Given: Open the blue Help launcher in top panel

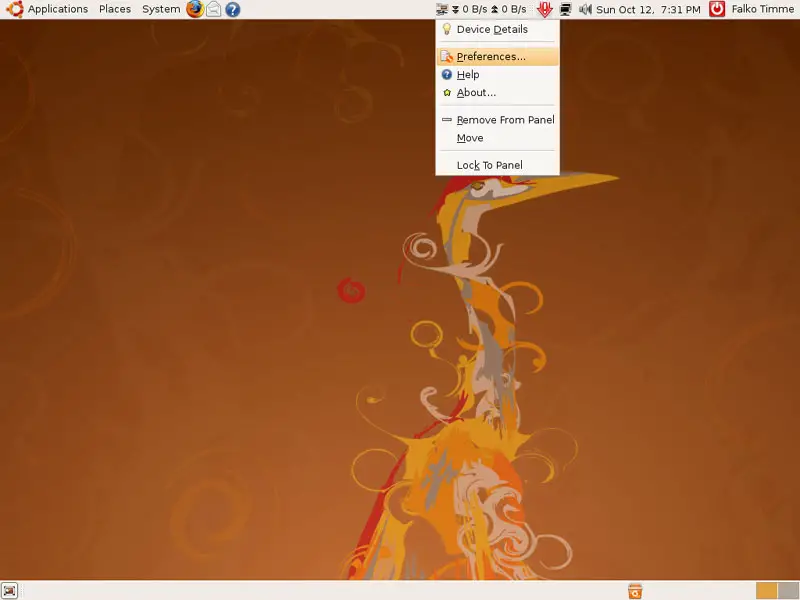Looking at the screenshot, I should [233, 9].
